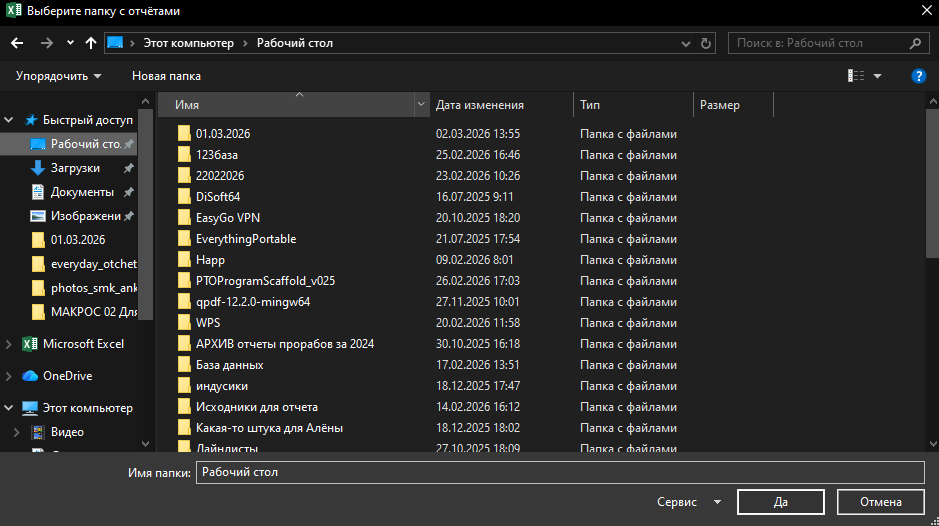939x526 pixels.
Task: Click the Back navigation arrow
Action: coord(16,43)
